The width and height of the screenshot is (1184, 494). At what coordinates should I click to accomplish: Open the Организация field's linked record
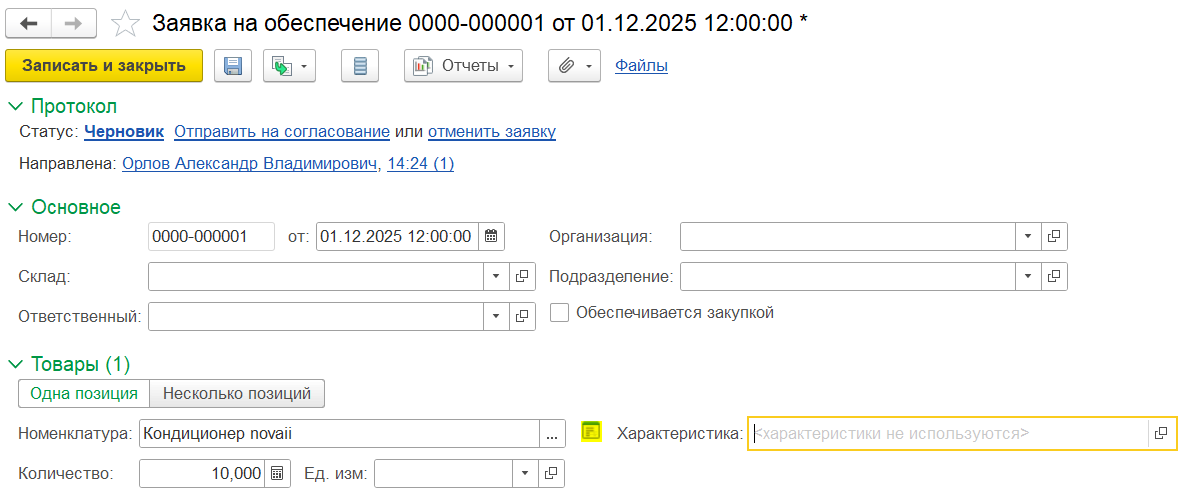coord(1054,237)
